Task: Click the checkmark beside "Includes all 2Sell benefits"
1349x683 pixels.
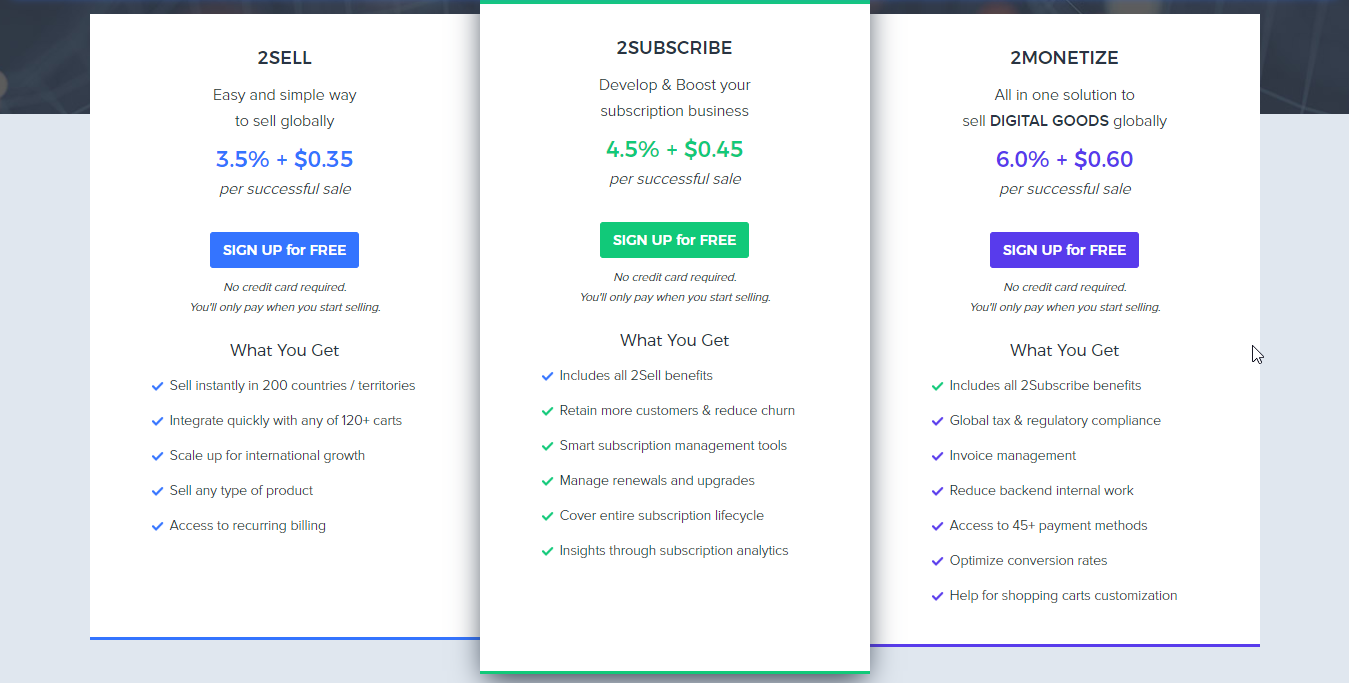Action: (548, 375)
